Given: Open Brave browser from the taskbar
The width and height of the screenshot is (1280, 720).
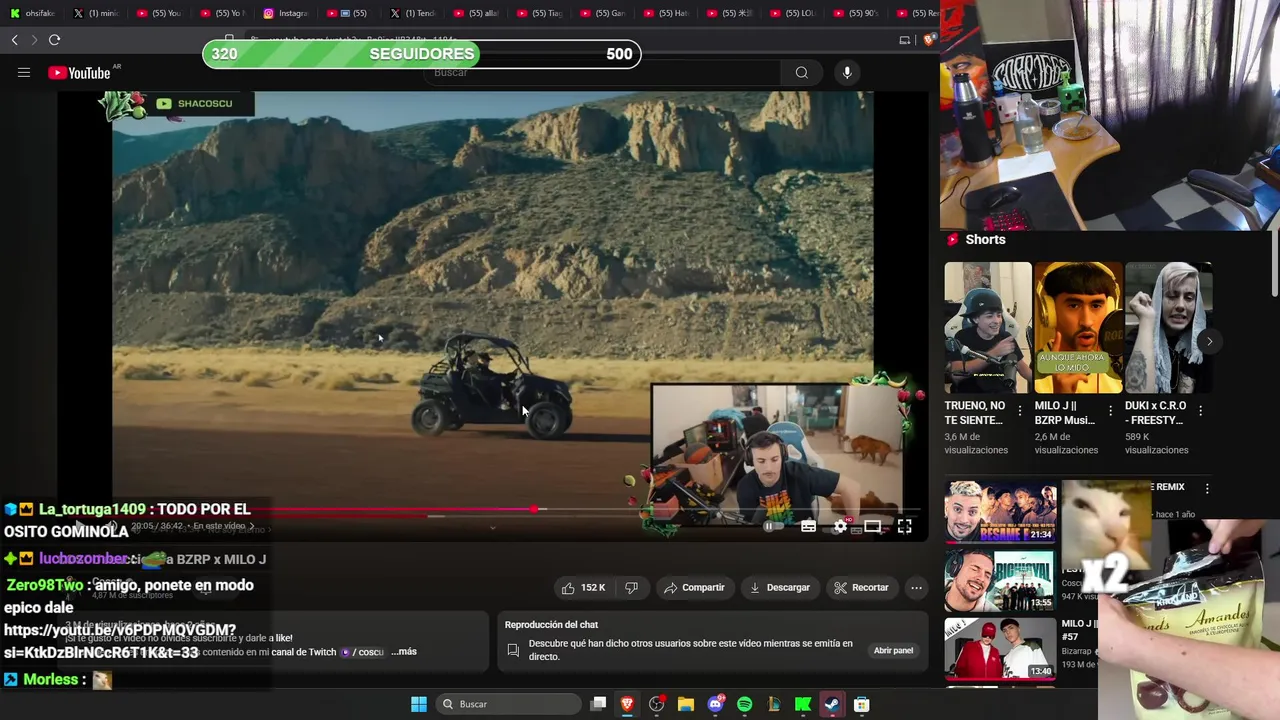Looking at the screenshot, I should 627,704.
